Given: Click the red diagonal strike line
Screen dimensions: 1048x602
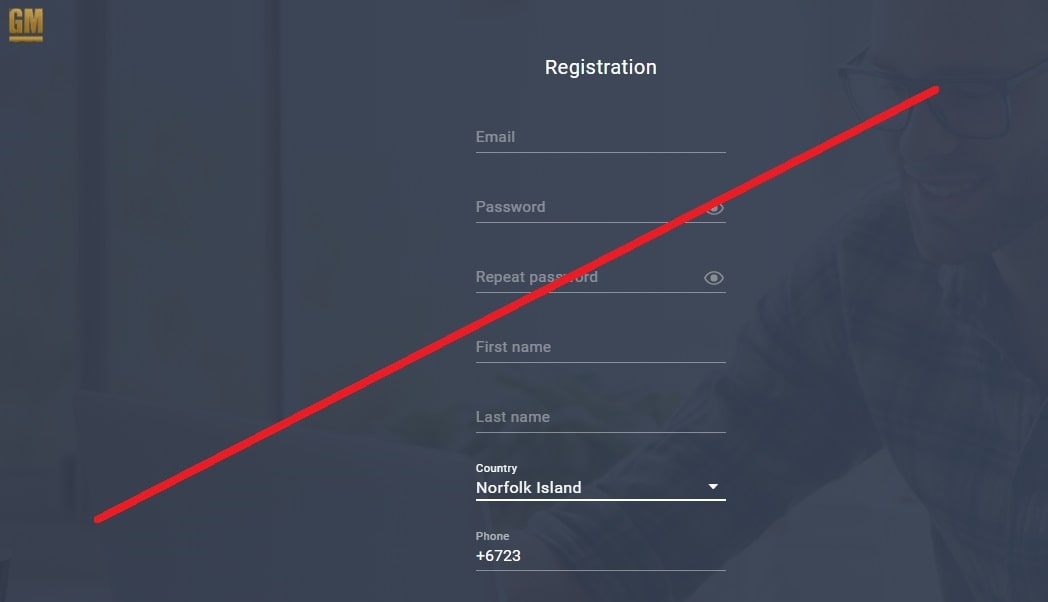Looking at the screenshot, I should [516, 305].
